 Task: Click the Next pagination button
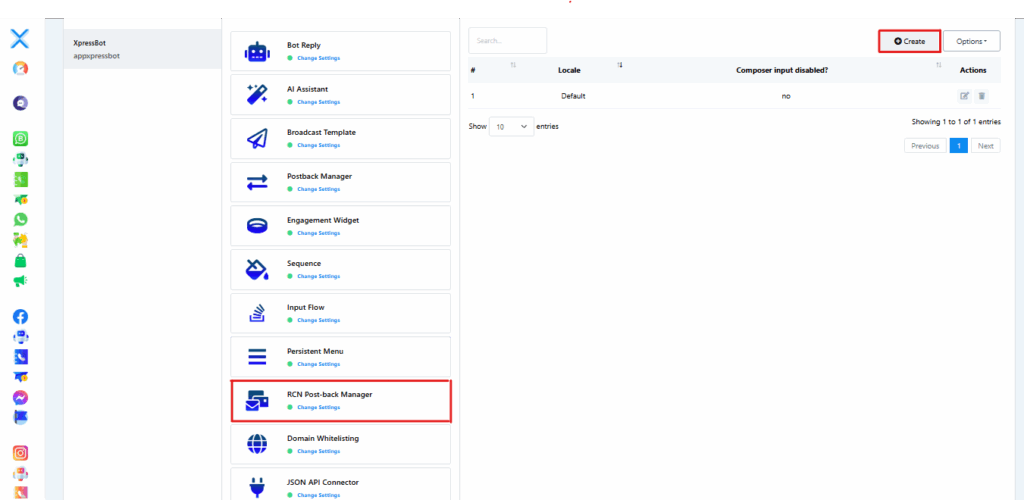[986, 146]
